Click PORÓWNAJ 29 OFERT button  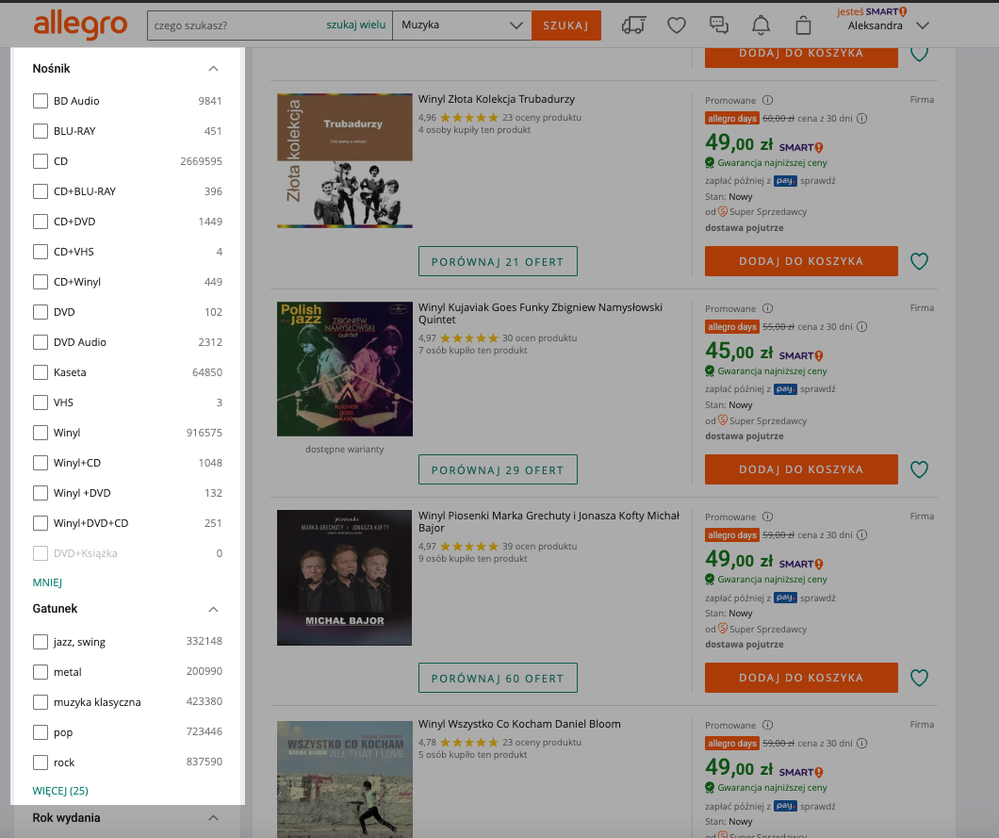coord(498,470)
